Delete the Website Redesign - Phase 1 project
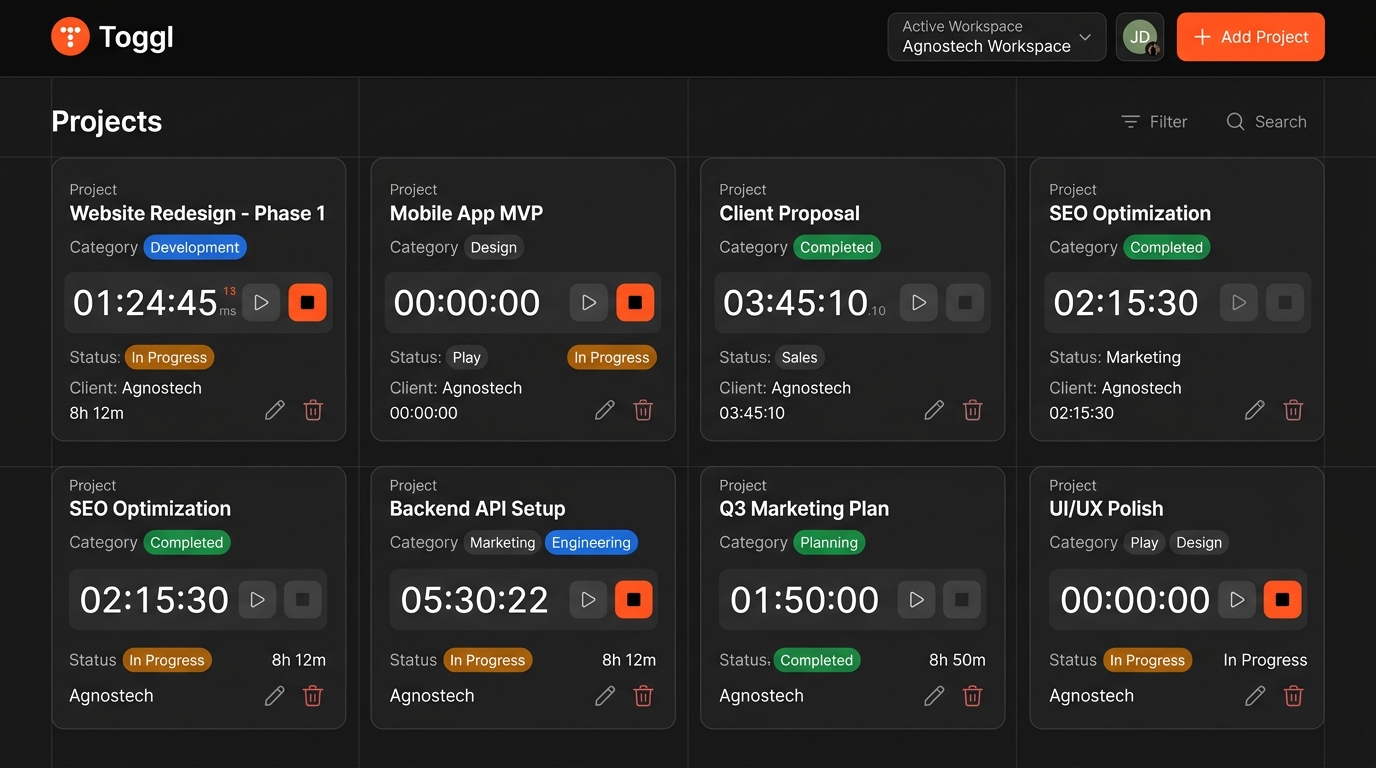The width and height of the screenshot is (1376, 768). tap(313, 410)
